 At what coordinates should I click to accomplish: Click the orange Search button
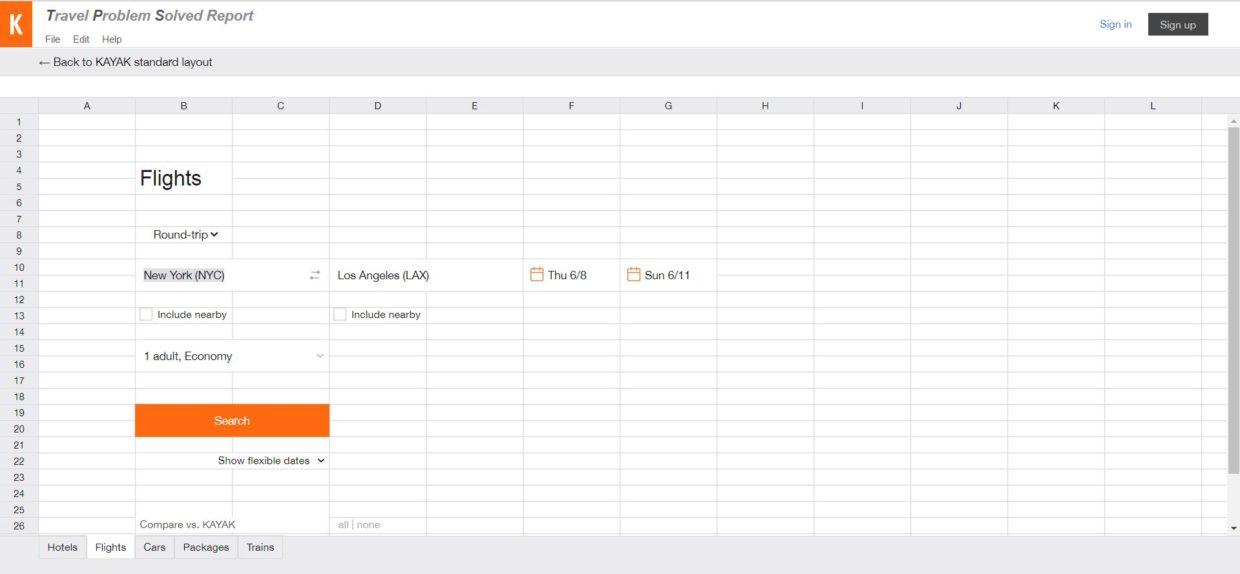[x=232, y=421]
